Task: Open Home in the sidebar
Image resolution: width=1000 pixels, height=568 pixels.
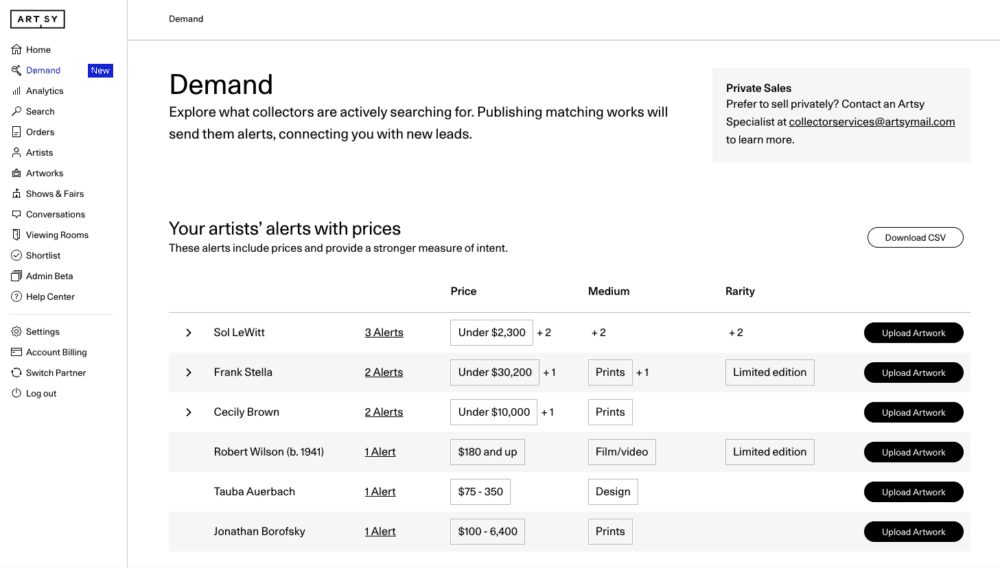Action: coord(38,49)
